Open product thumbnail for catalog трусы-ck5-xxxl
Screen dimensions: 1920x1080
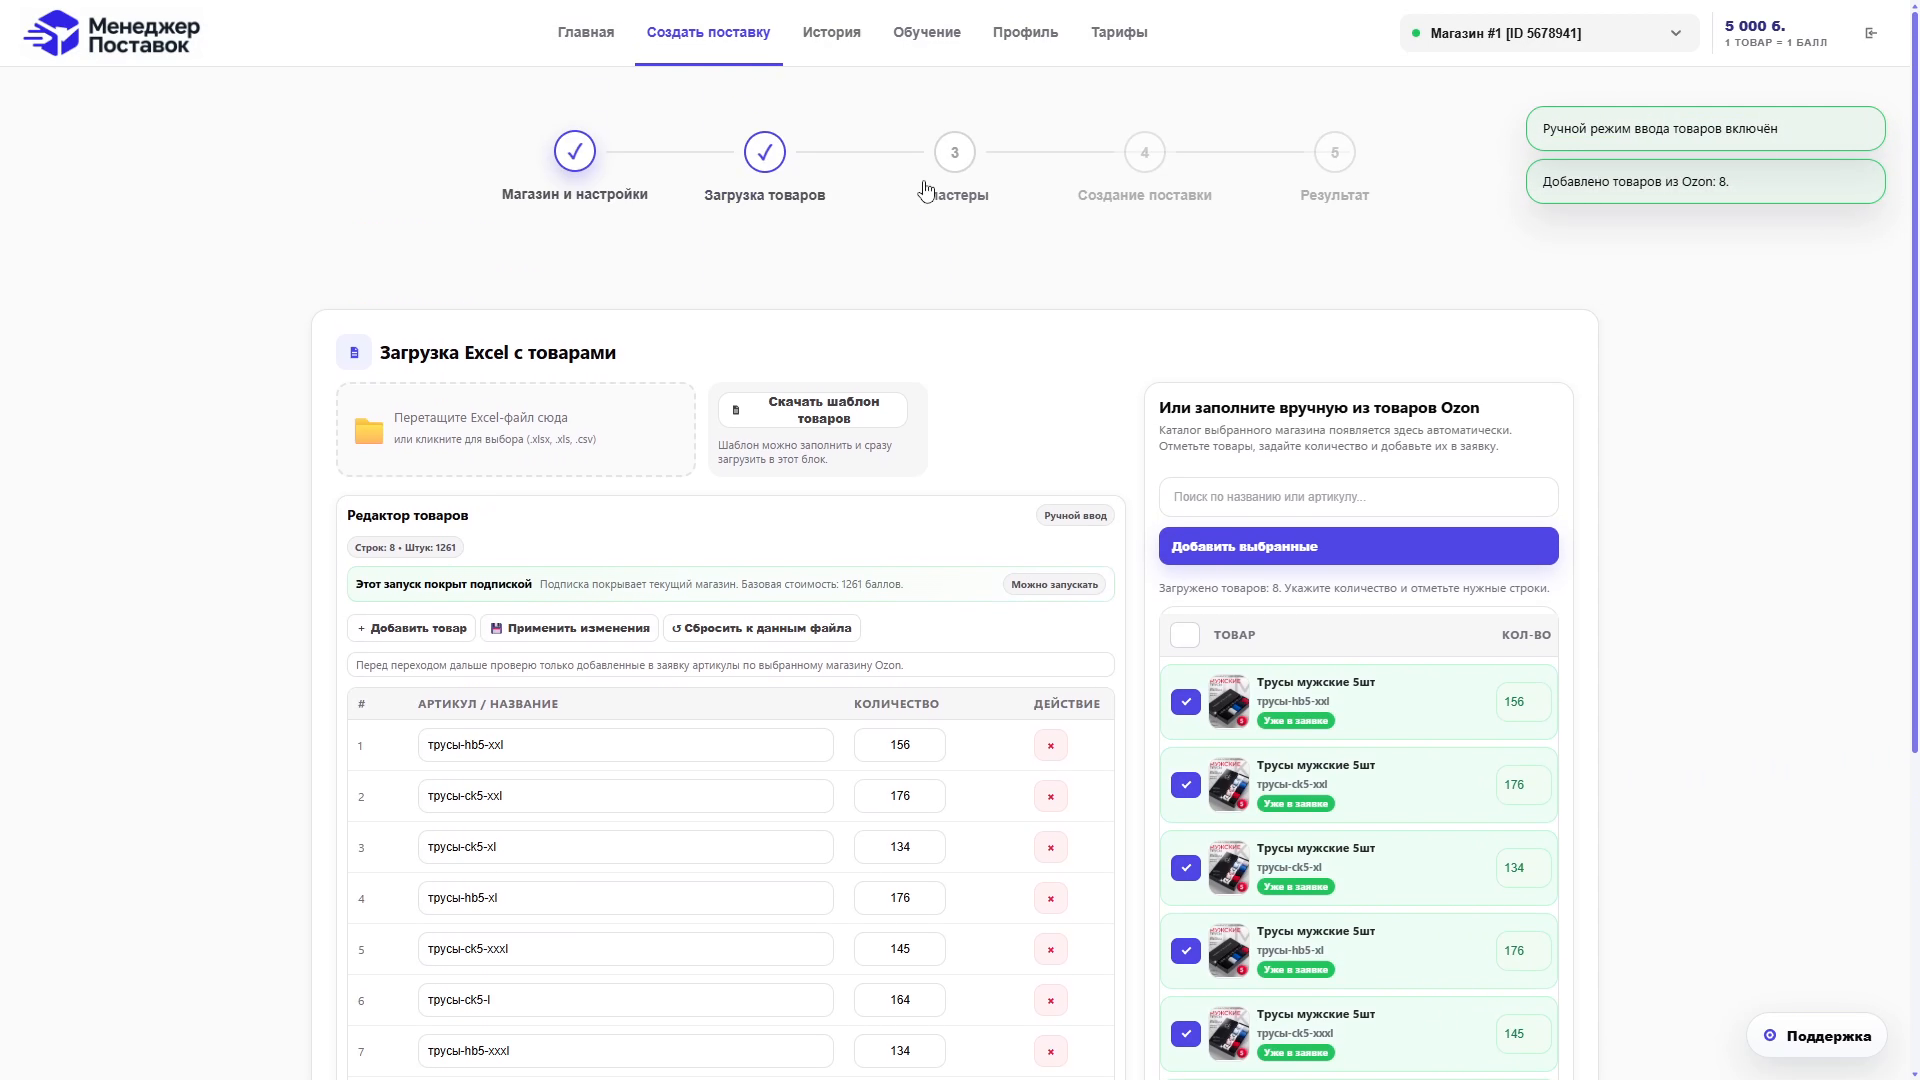1229,1034
